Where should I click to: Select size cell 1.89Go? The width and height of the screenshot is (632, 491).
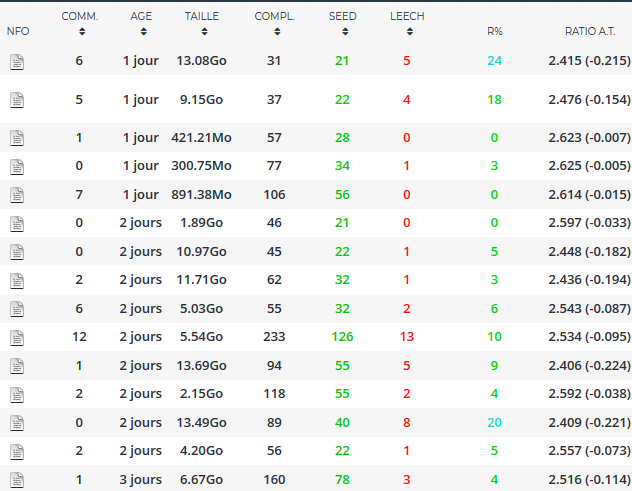click(x=202, y=223)
